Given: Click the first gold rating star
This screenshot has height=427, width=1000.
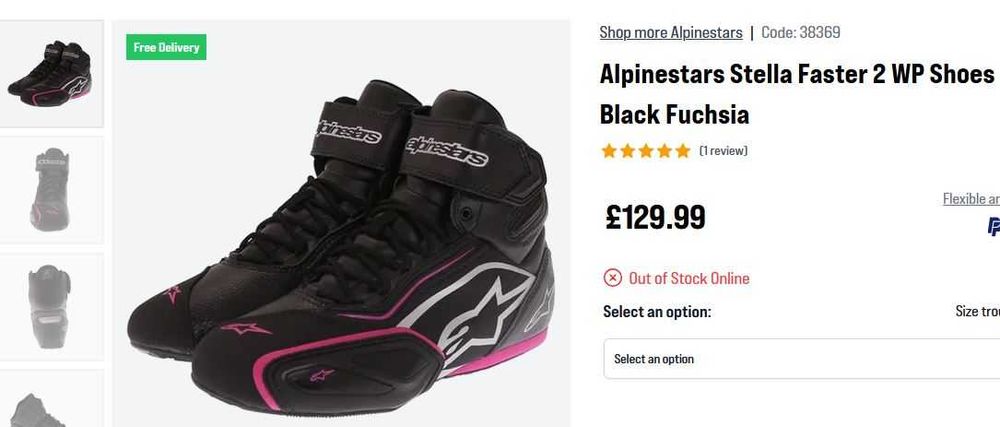Looking at the screenshot, I should click(608, 151).
